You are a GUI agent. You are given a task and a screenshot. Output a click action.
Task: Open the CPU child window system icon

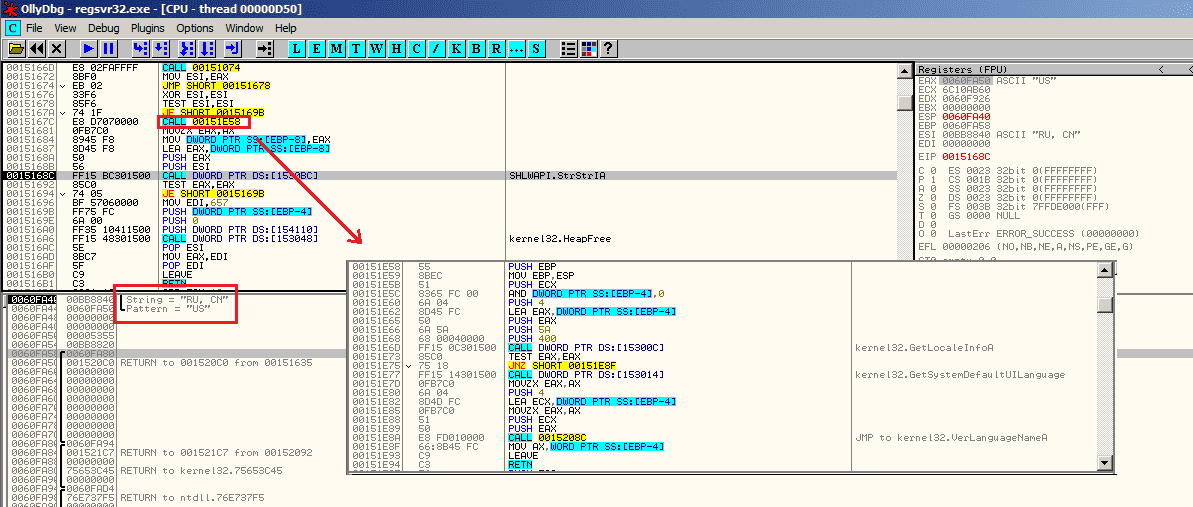pos(13,27)
